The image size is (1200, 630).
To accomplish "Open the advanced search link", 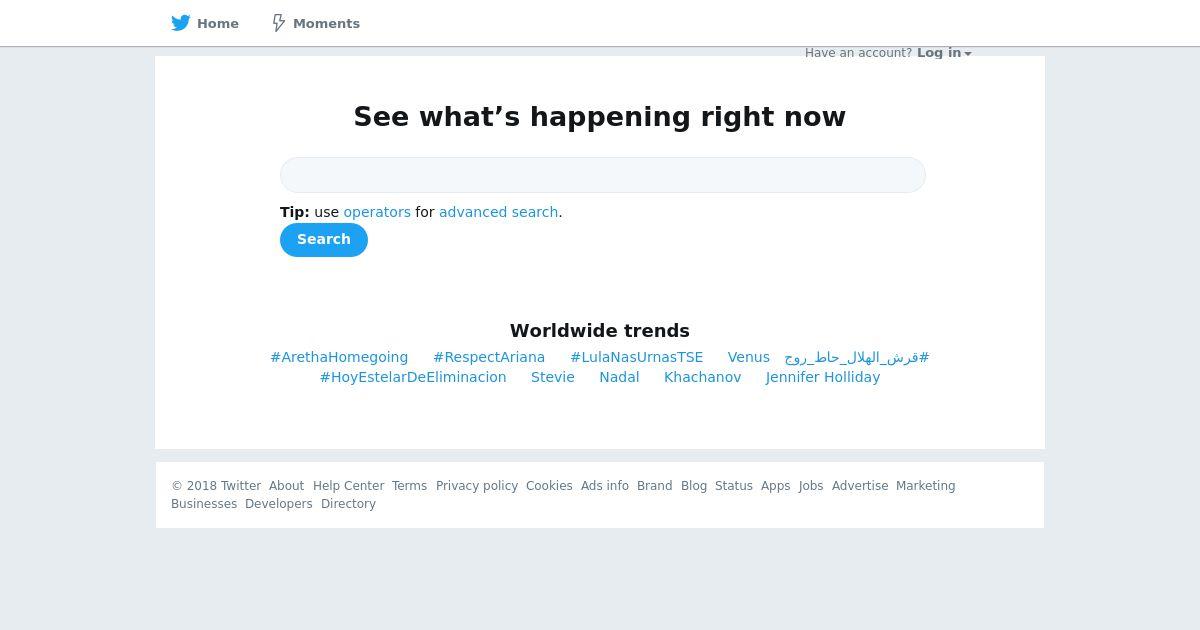I will click(x=498, y=212).
